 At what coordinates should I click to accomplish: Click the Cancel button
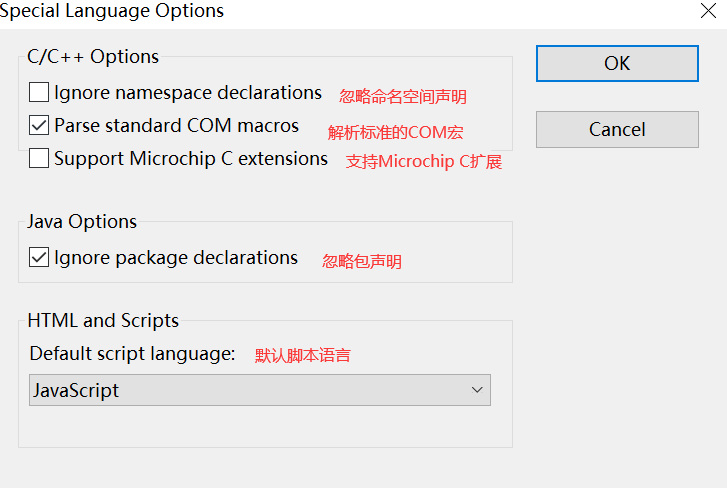[617, 129]
